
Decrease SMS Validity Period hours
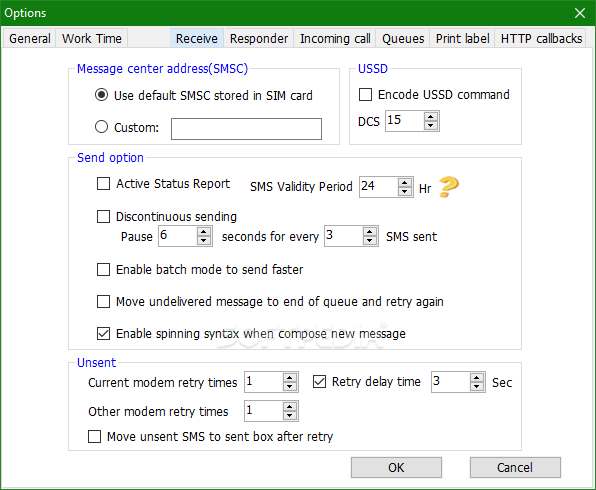(x=404, y=192)
